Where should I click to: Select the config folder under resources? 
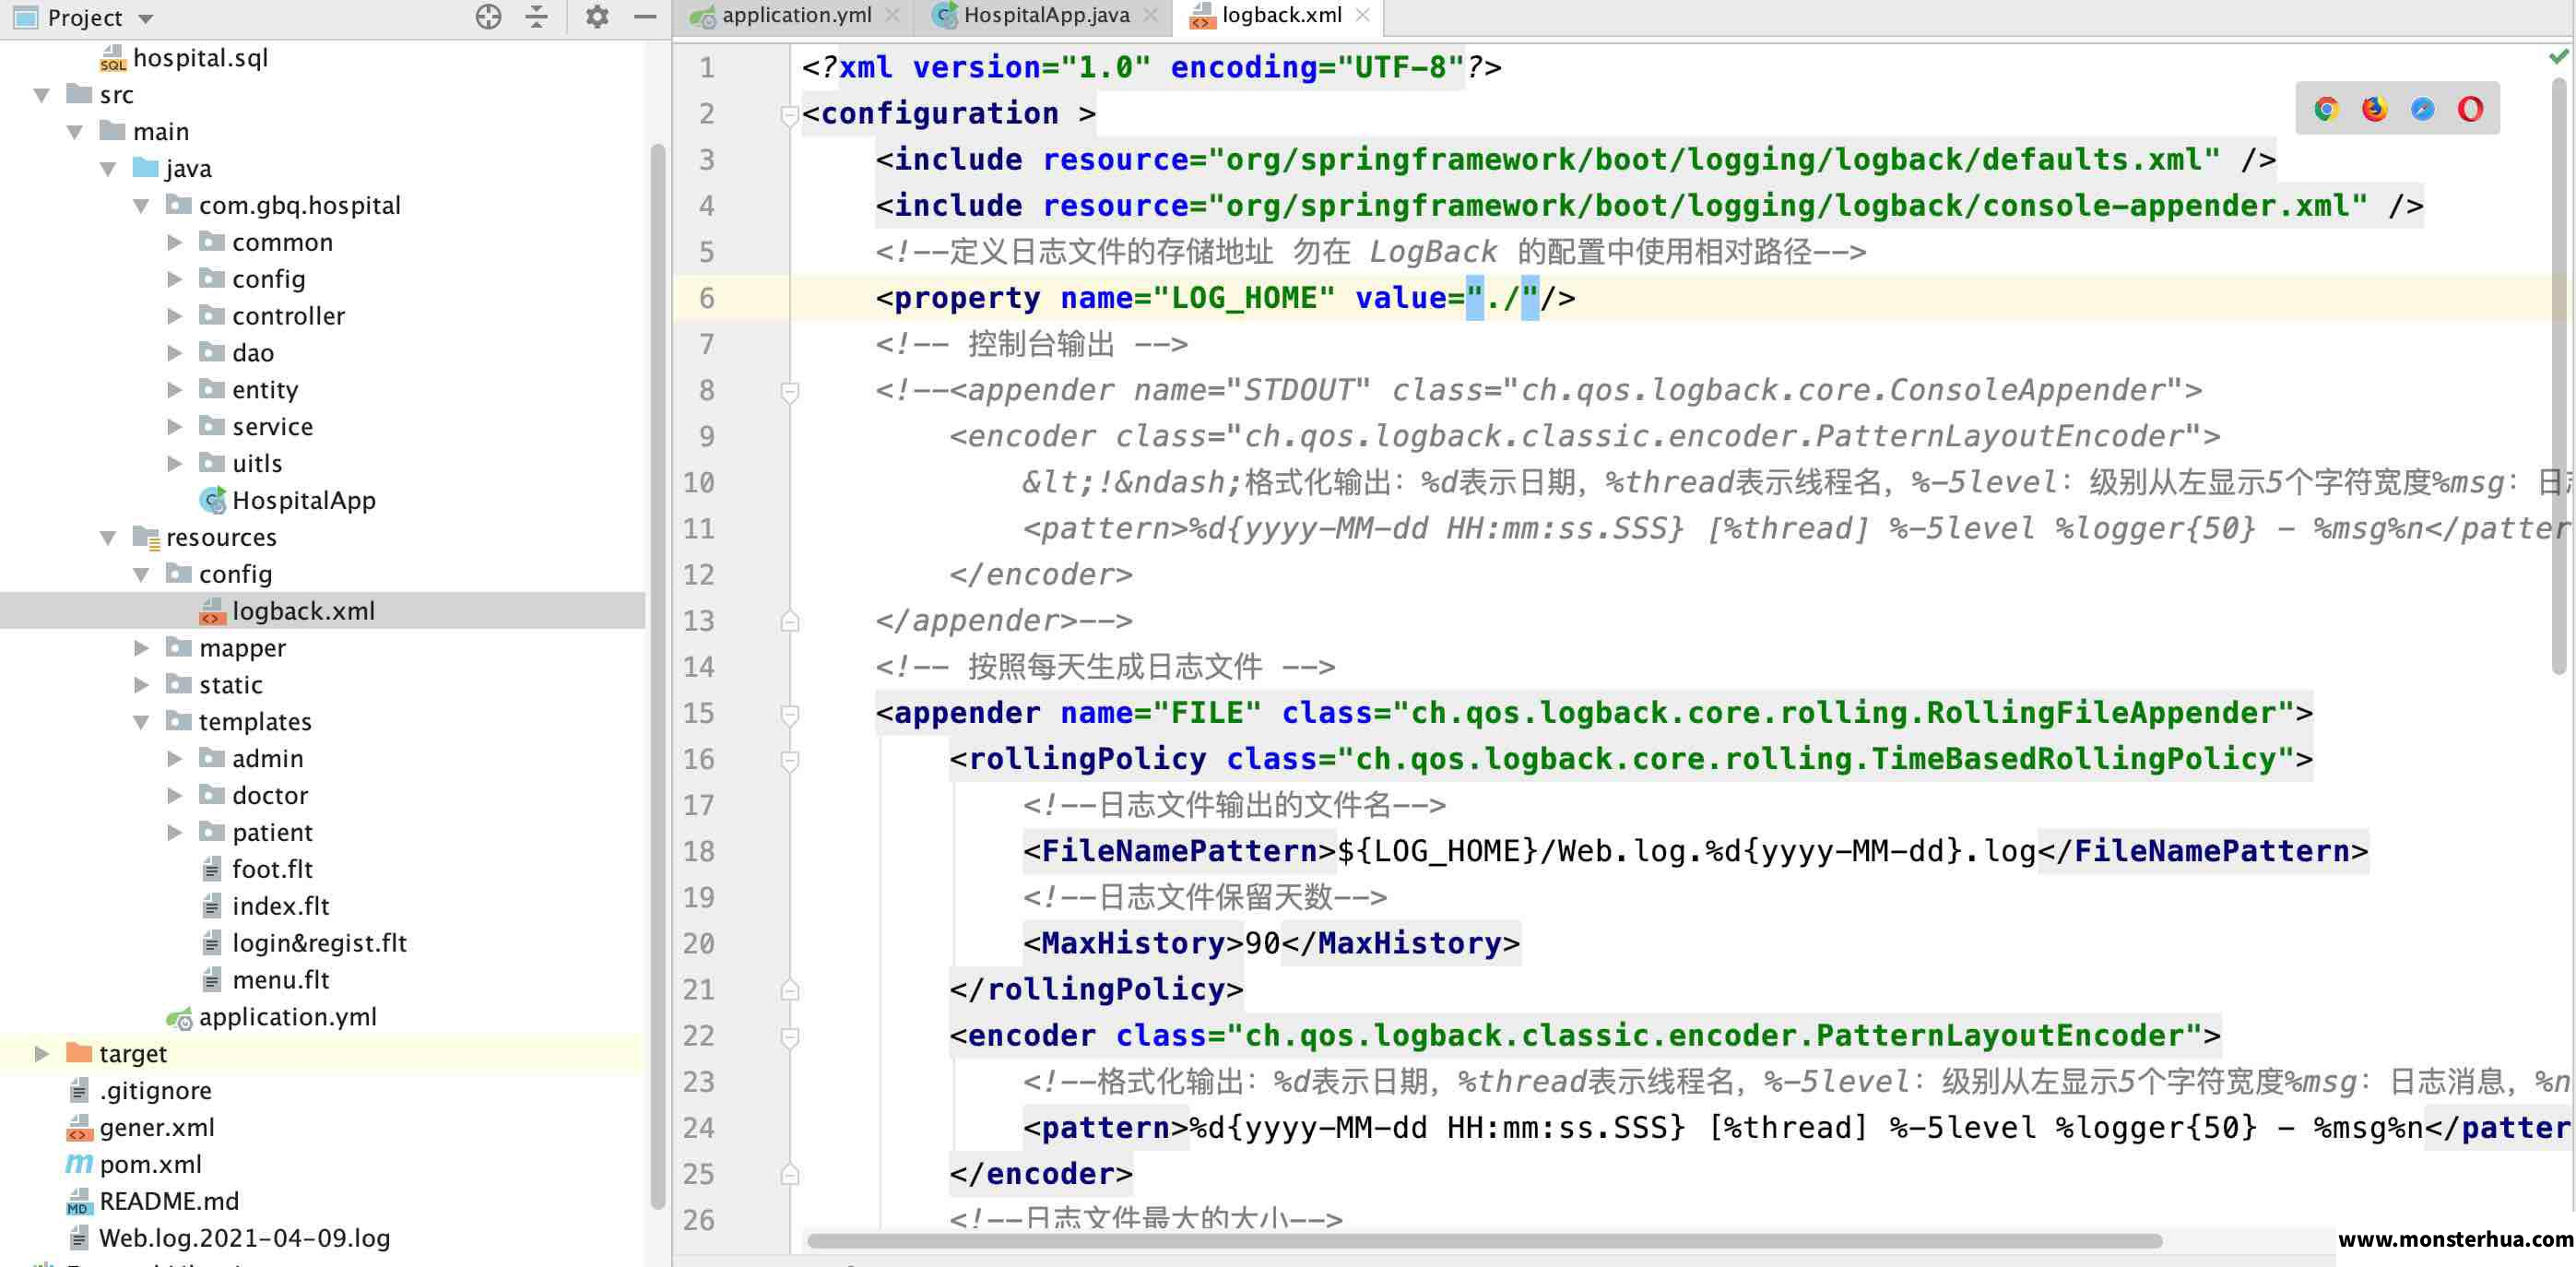(x=235, y=574)
